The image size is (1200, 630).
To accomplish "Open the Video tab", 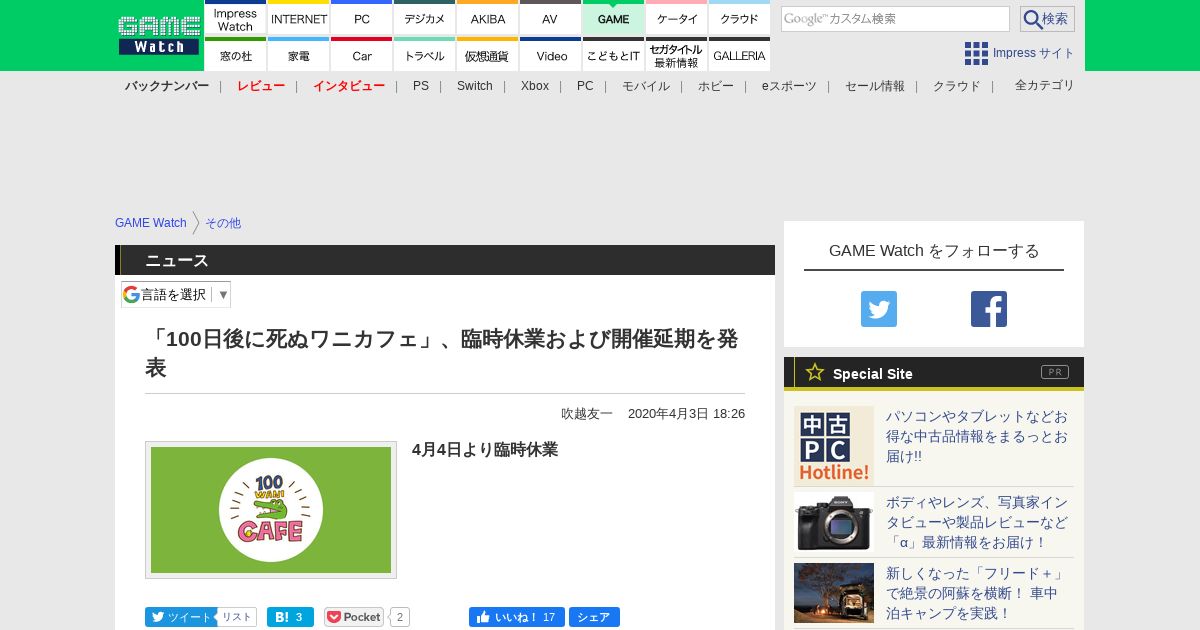I will click(x=550, y=55).
